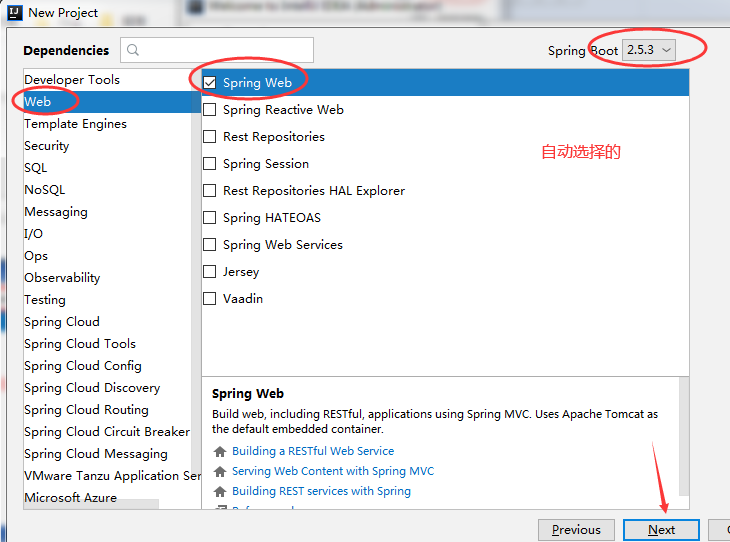Click the description panel vertical scrollbar
This screenshot has height=542, width=730.
[684, 437]
